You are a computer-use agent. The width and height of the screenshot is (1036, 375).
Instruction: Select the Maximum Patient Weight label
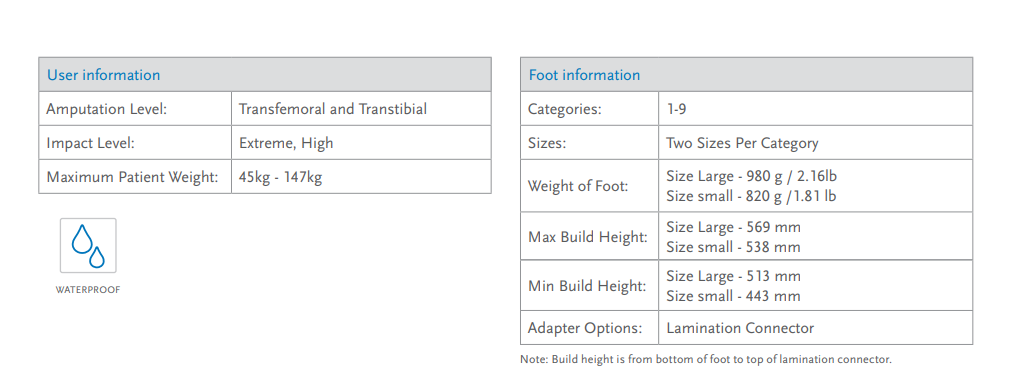coord(132,177)
